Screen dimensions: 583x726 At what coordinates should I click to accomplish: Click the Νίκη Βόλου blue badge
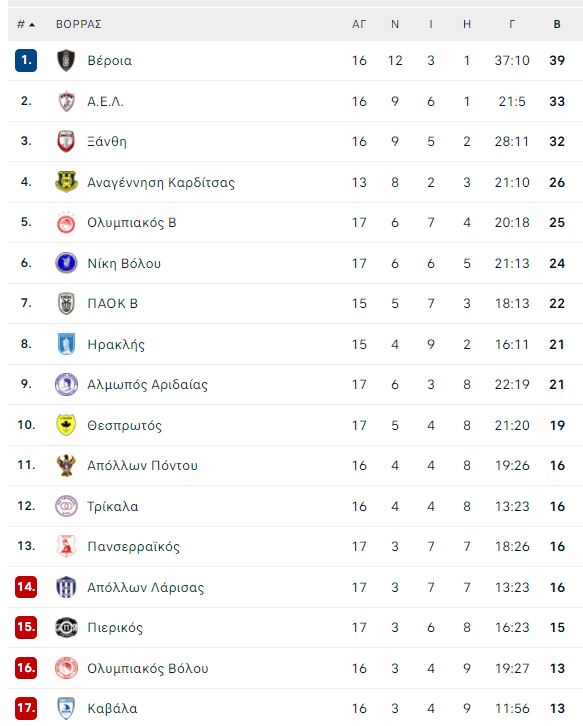66,263
